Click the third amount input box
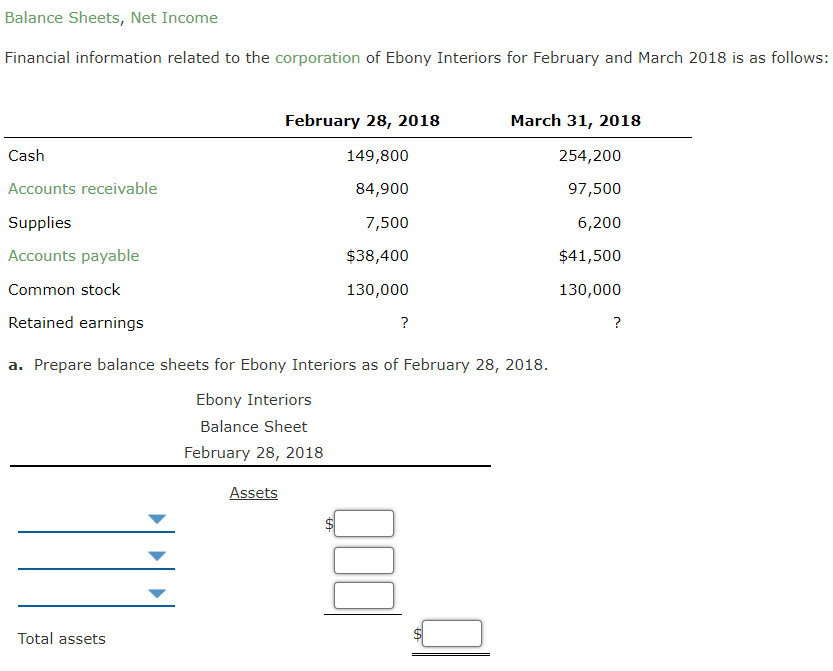The width and height of the screenshot is (833, 671). pos(364,595)
